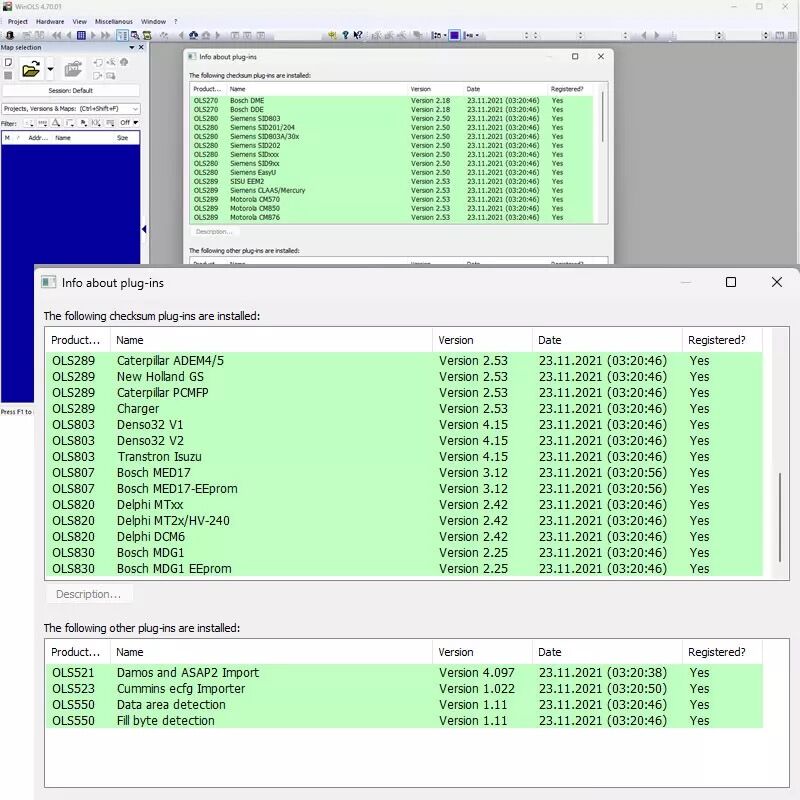Collapse the Map selection panel via its chevron
The height and width of the screenshot is (800, 800).
pyautogui.click(x=132, y=47)
